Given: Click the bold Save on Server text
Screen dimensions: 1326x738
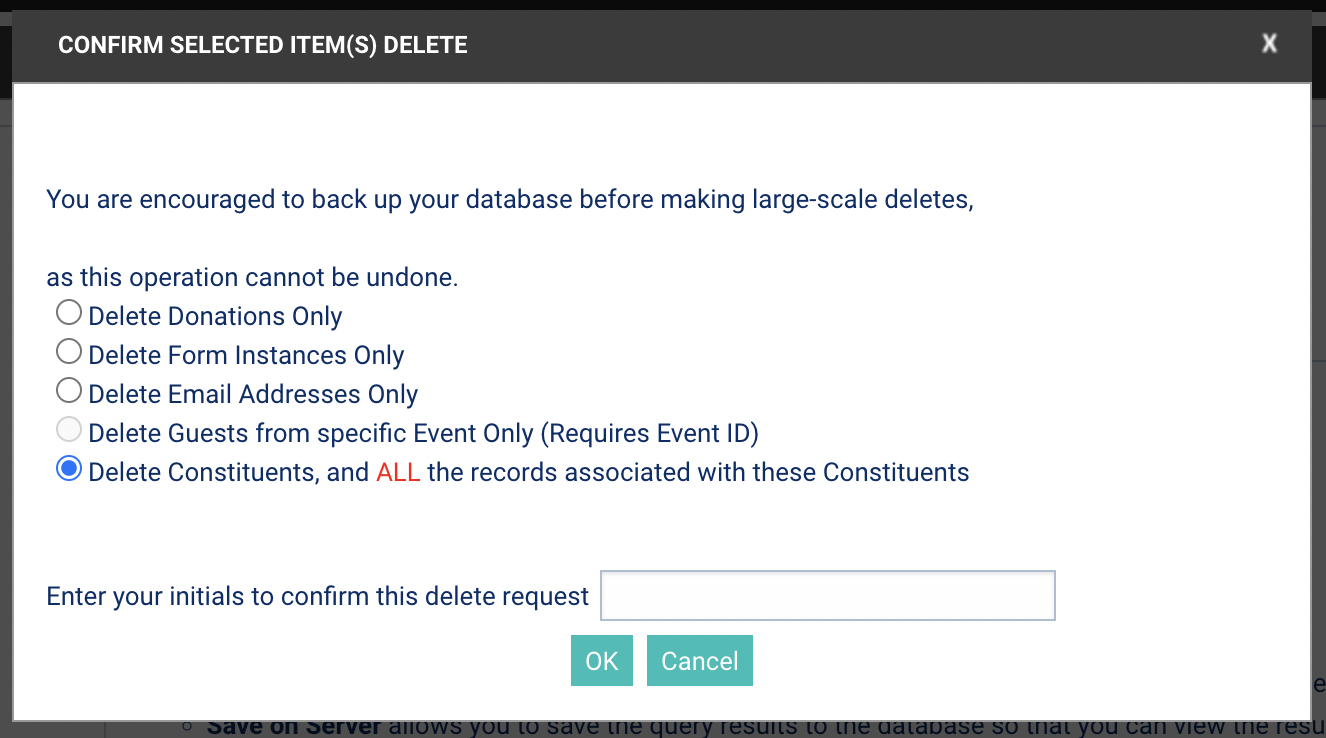Looking at the screenshot, I should (x=294, y=727).
